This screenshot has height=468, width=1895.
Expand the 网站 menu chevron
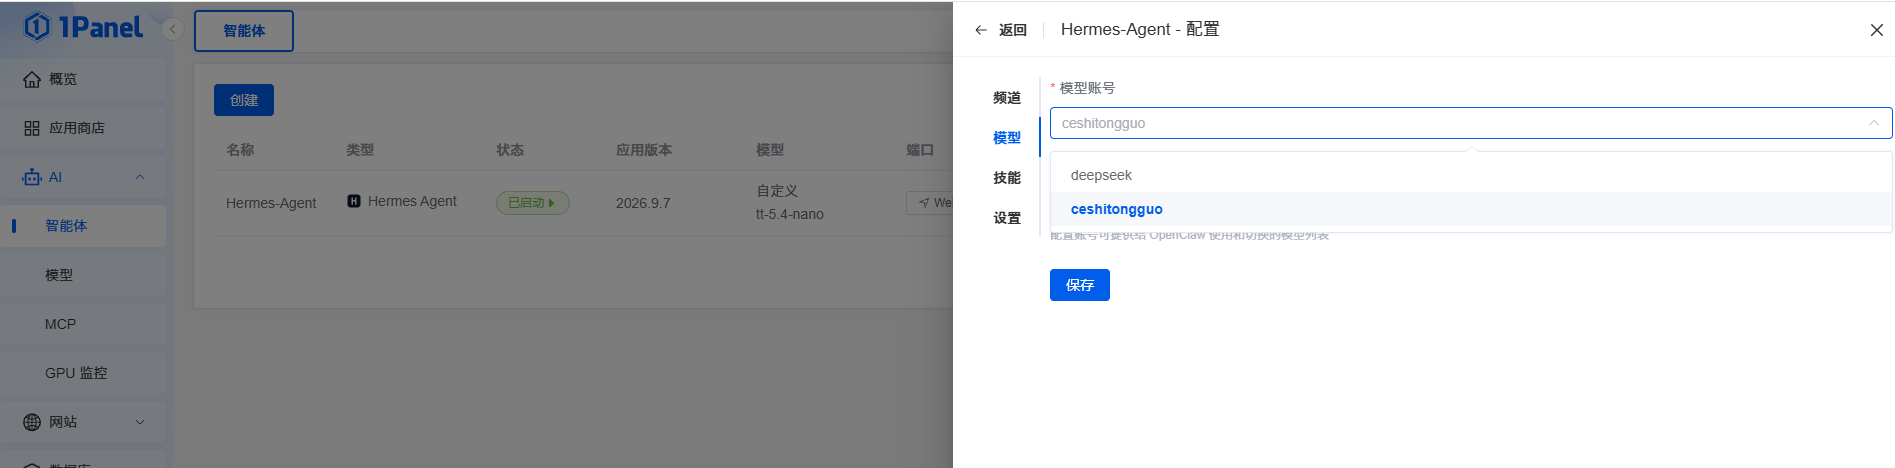140,422
